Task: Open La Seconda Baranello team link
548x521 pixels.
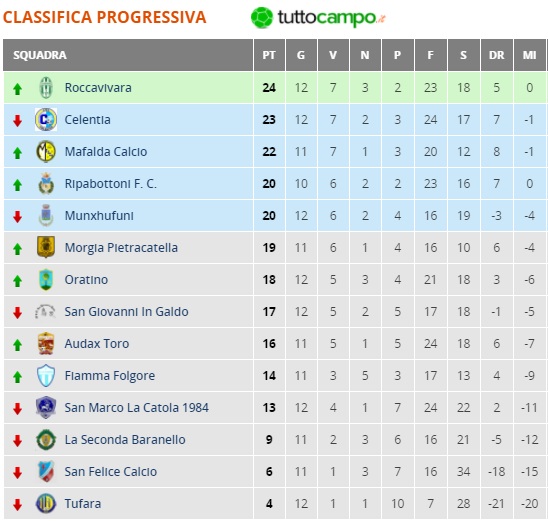Action: point(125,440)
